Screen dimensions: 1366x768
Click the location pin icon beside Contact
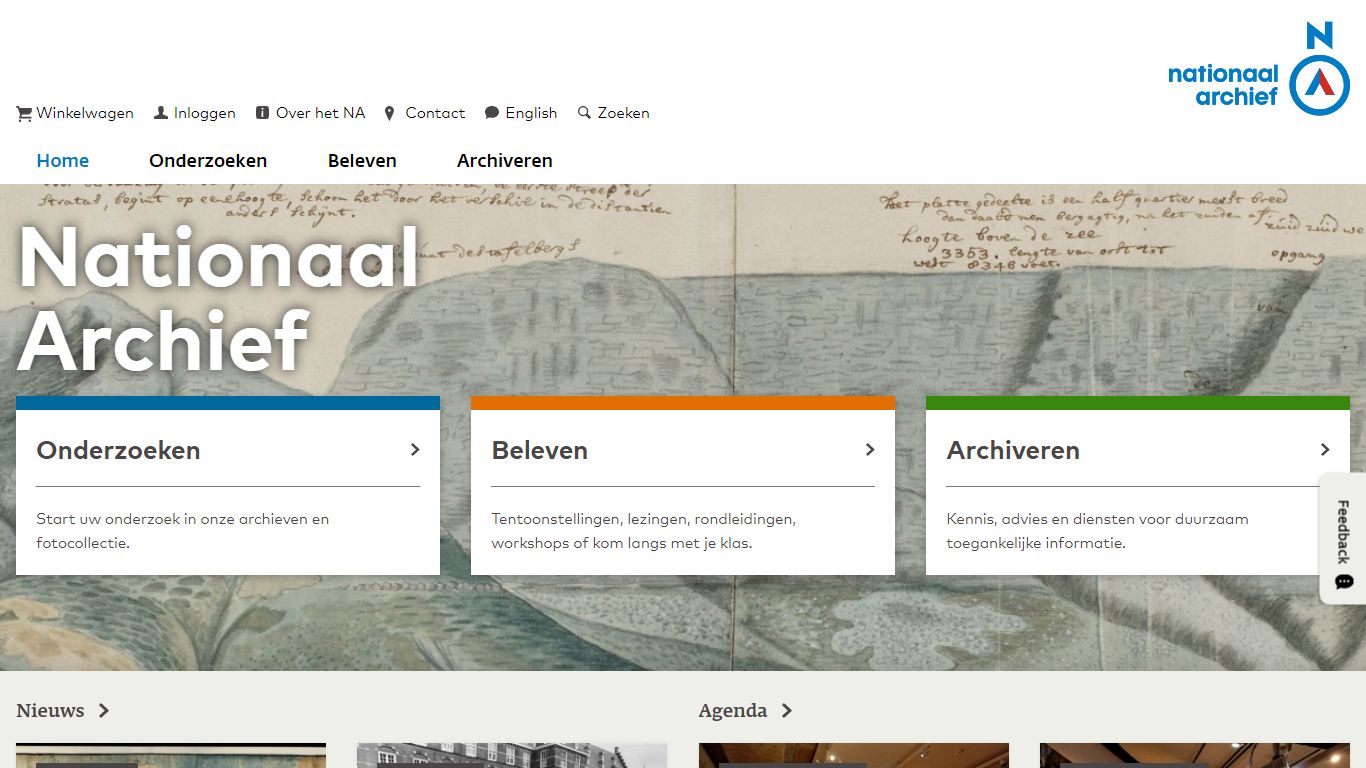point(390,114)
